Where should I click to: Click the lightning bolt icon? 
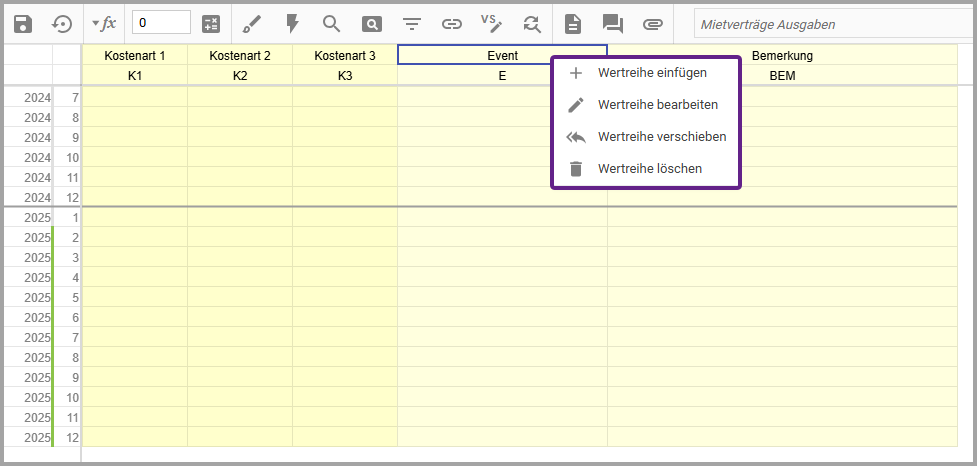(292, 23)
